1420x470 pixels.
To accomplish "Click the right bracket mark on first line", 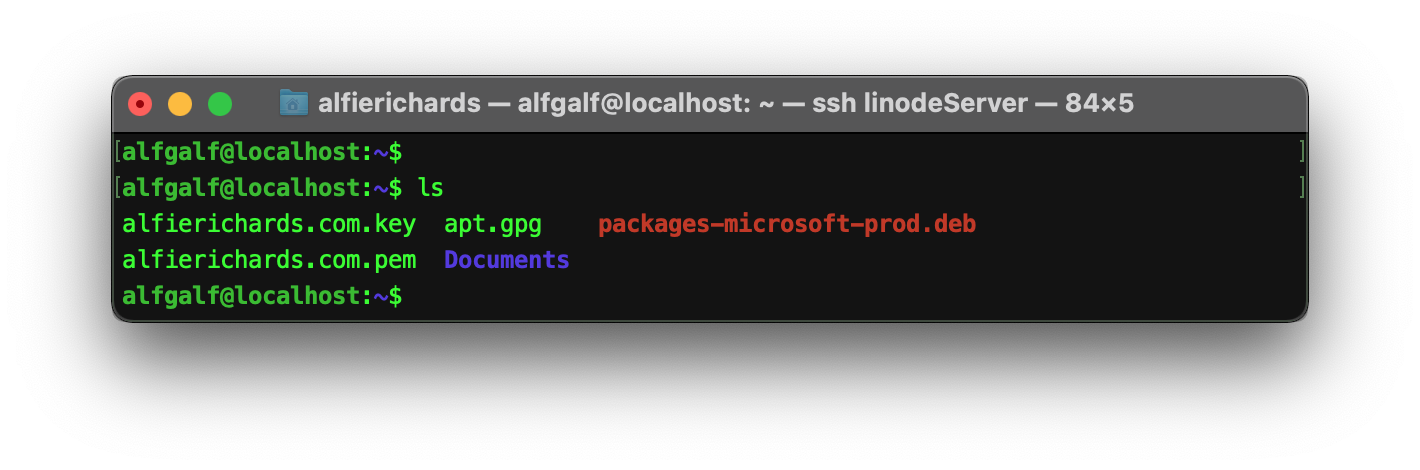I will [x=1302, y=152].
